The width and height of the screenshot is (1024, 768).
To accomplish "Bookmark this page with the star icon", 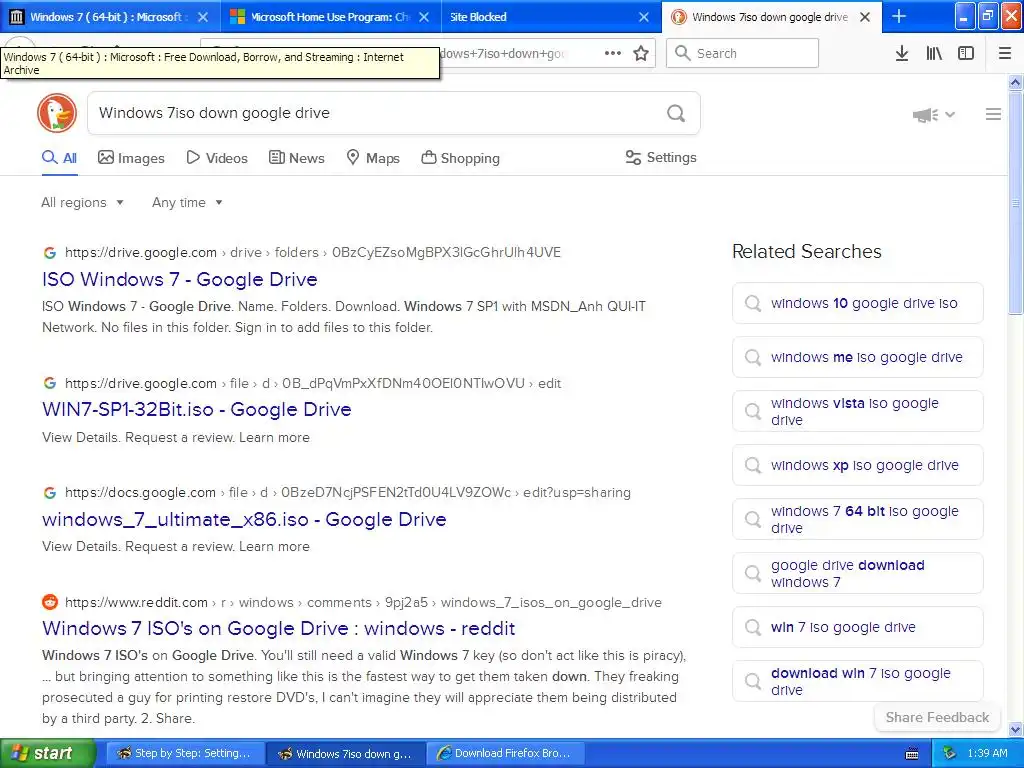I will coord(641,54).
